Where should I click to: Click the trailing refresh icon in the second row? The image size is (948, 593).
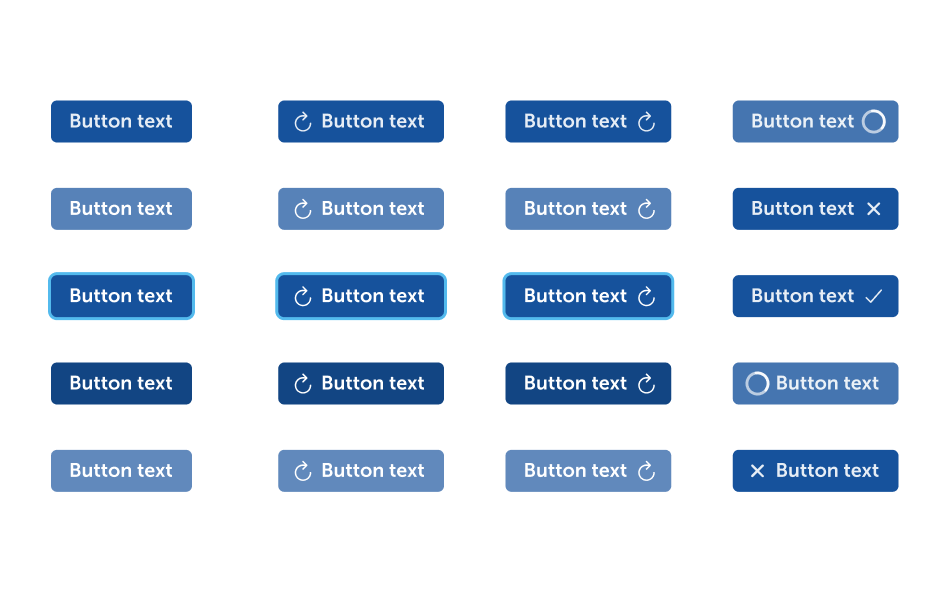[646, 209]
